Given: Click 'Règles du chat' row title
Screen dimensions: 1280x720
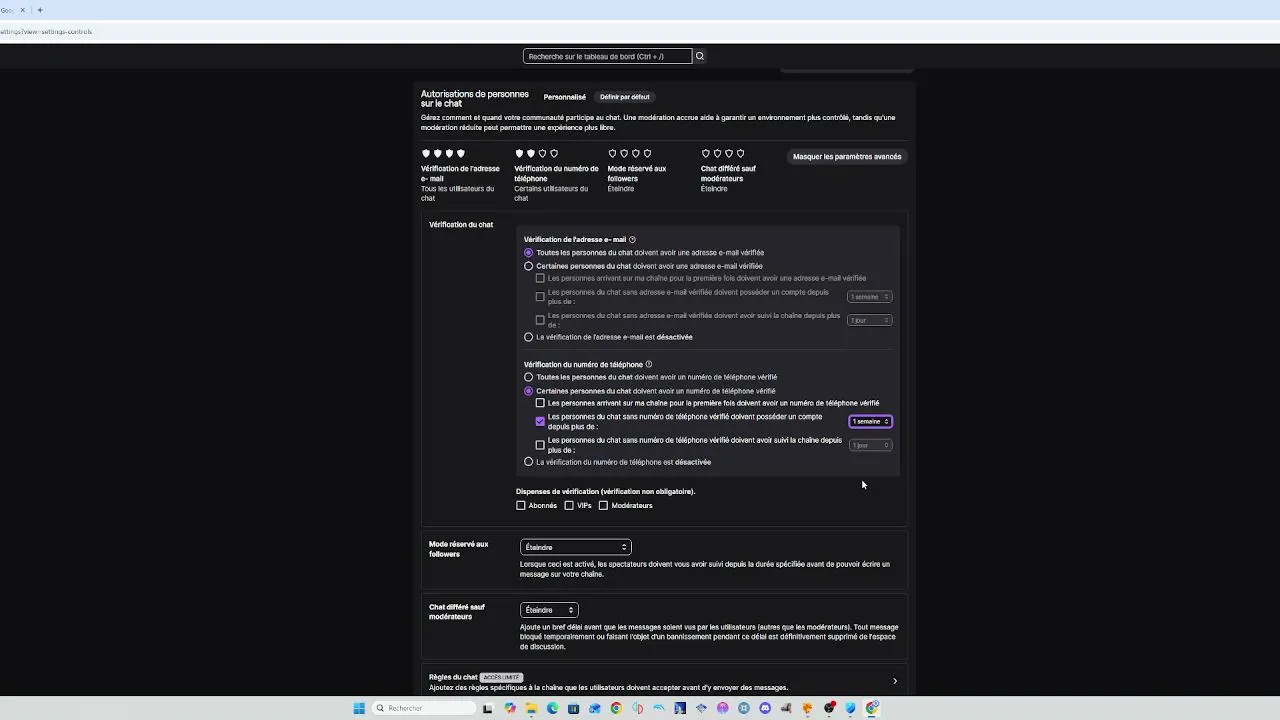Looking at the screenshot, I should click(x=453, y=677).
